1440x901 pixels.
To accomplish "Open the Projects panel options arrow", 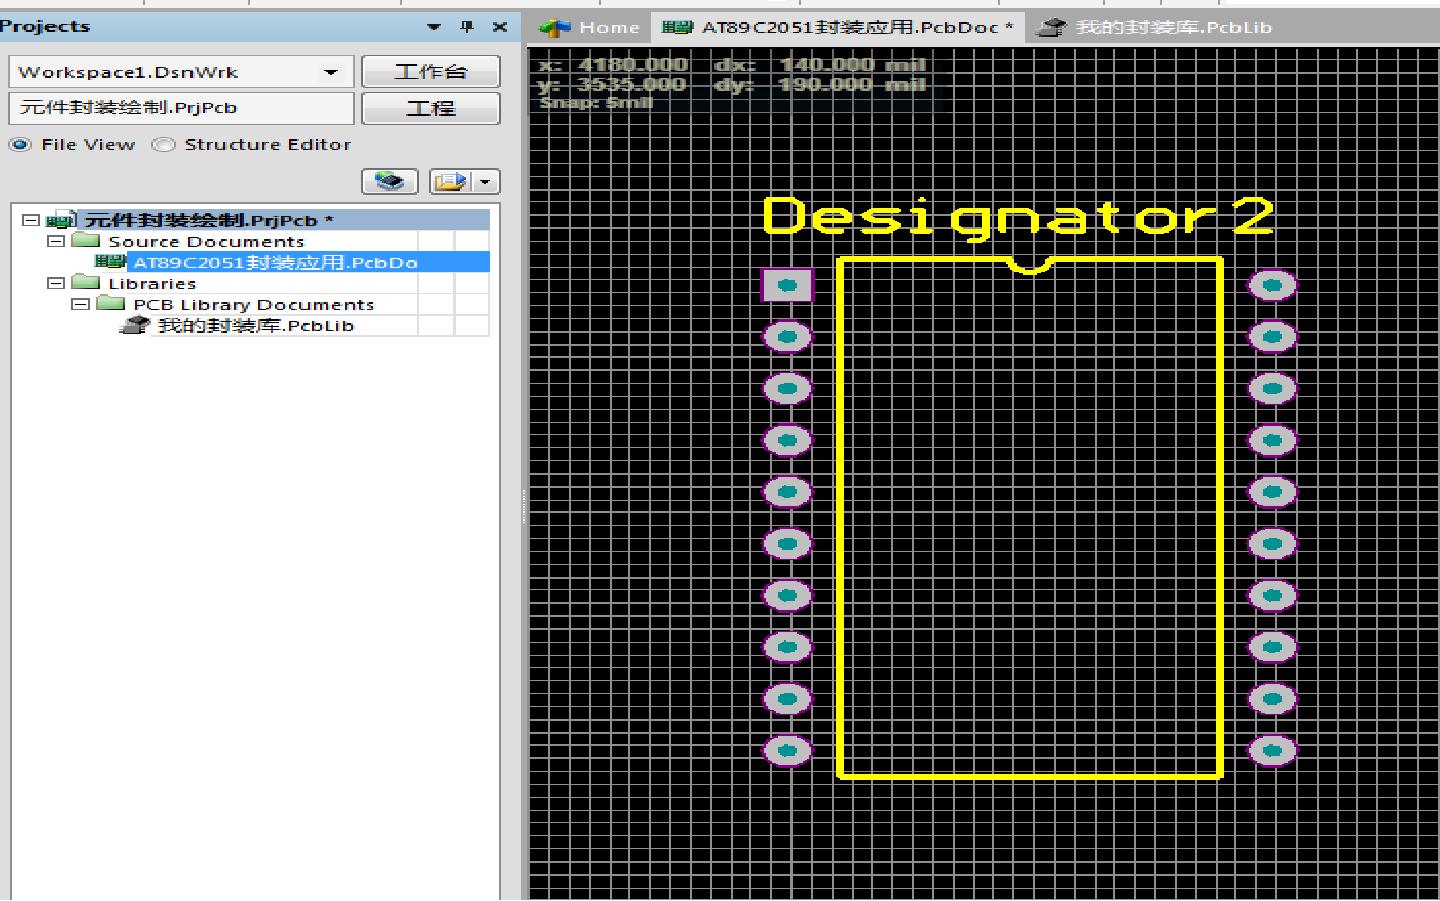I will [x=433, y=27].
